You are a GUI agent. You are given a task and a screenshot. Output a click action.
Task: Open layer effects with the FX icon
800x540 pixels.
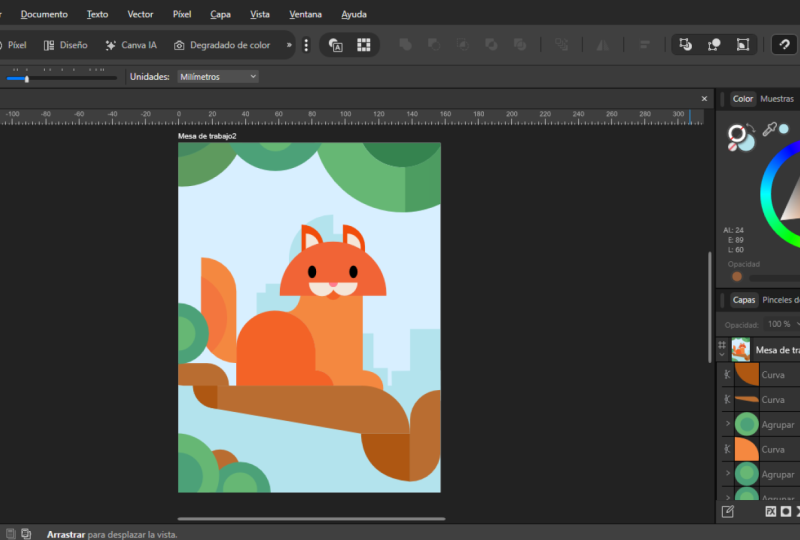coord(770,511)
